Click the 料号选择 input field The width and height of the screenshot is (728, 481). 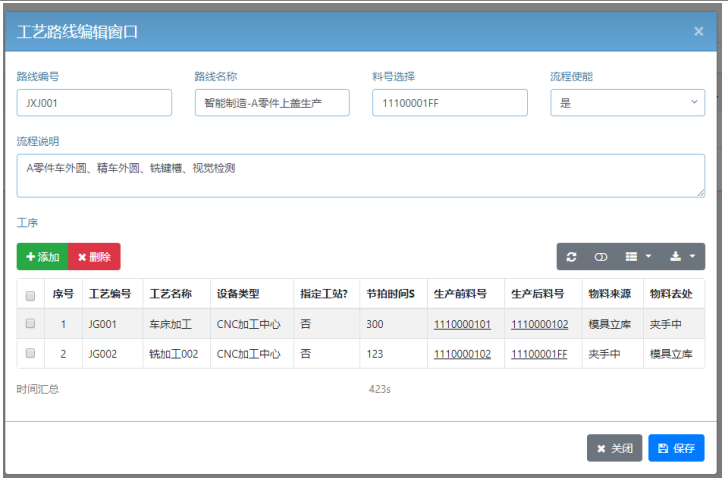450,103
